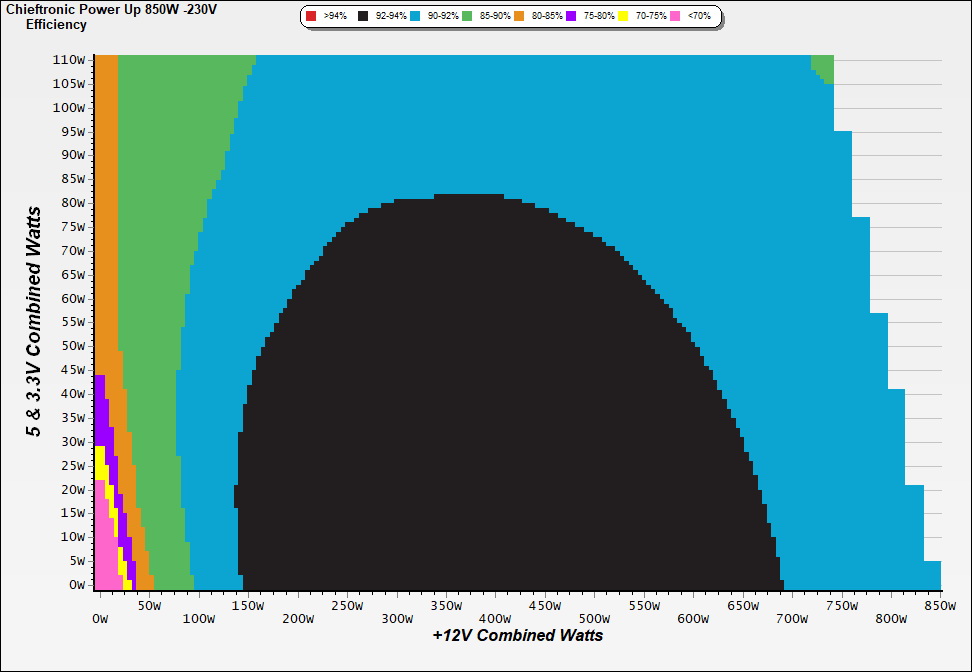Viewport: 972px width, 672px height.
Task: Click the 'Efficiency' subtitle text
Action: coord(56,25)
